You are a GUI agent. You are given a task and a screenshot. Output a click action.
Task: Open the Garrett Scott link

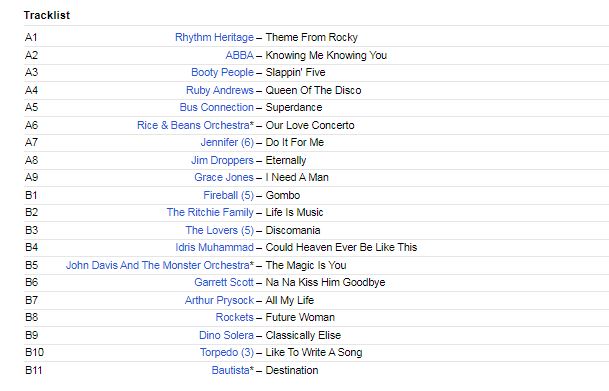pyautogui.click(x=224, y=282)
